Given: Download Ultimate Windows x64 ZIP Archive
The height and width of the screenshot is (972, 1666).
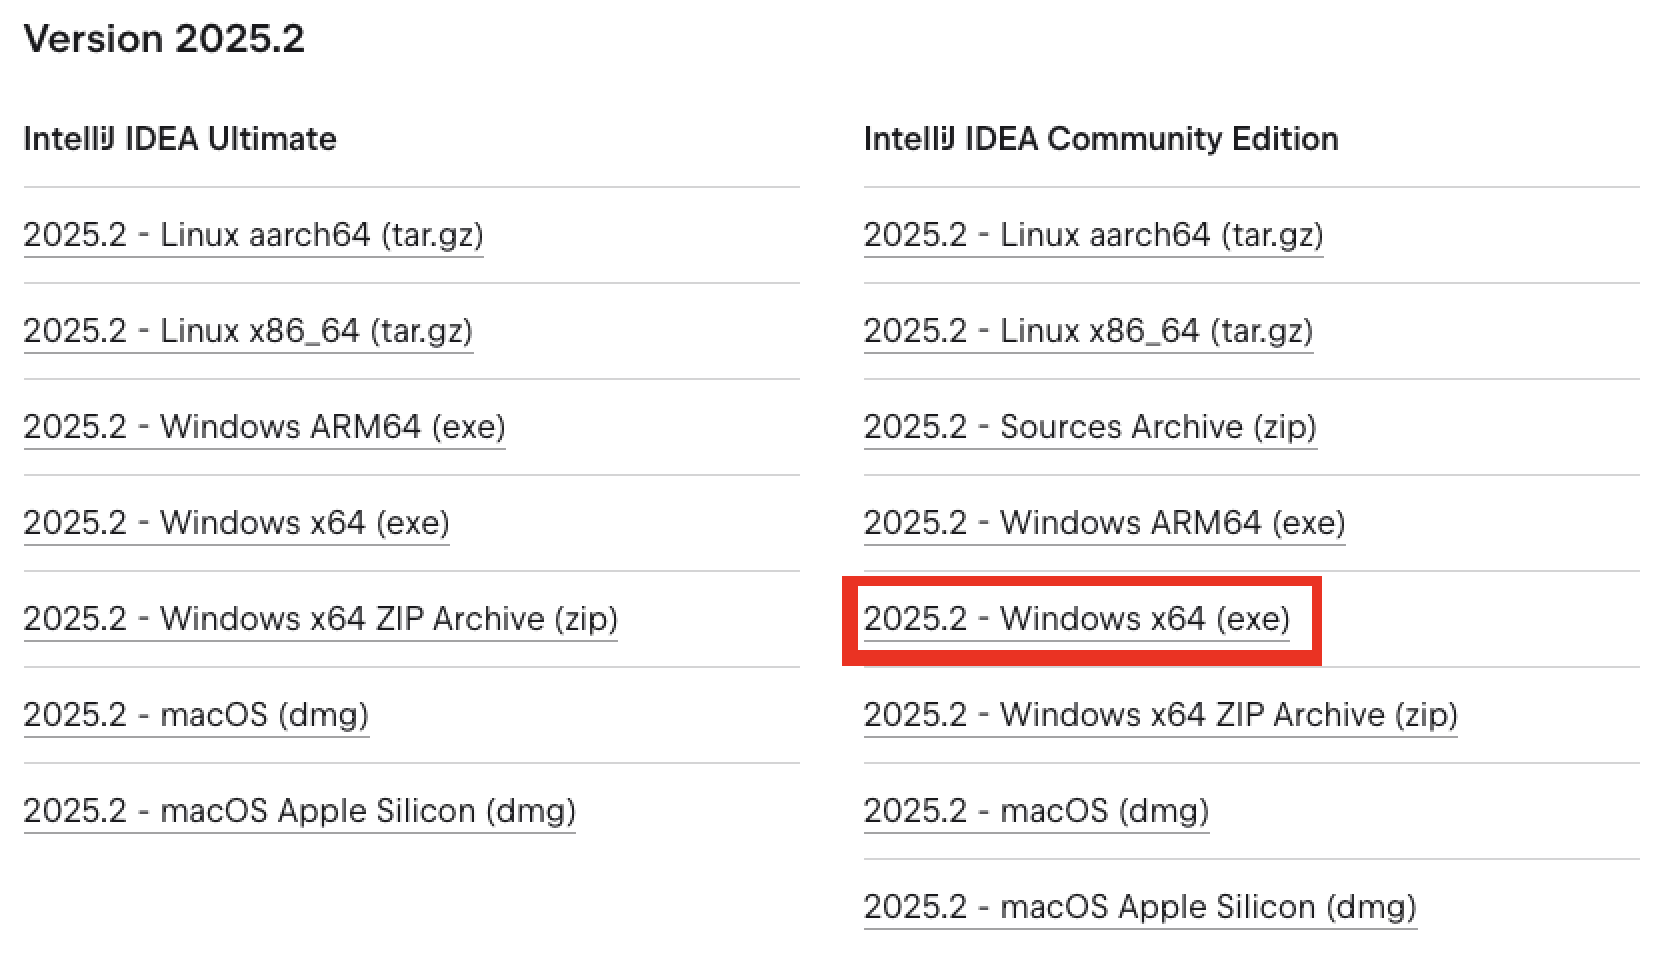Looking at the screenshot, I should pos(320,619).
